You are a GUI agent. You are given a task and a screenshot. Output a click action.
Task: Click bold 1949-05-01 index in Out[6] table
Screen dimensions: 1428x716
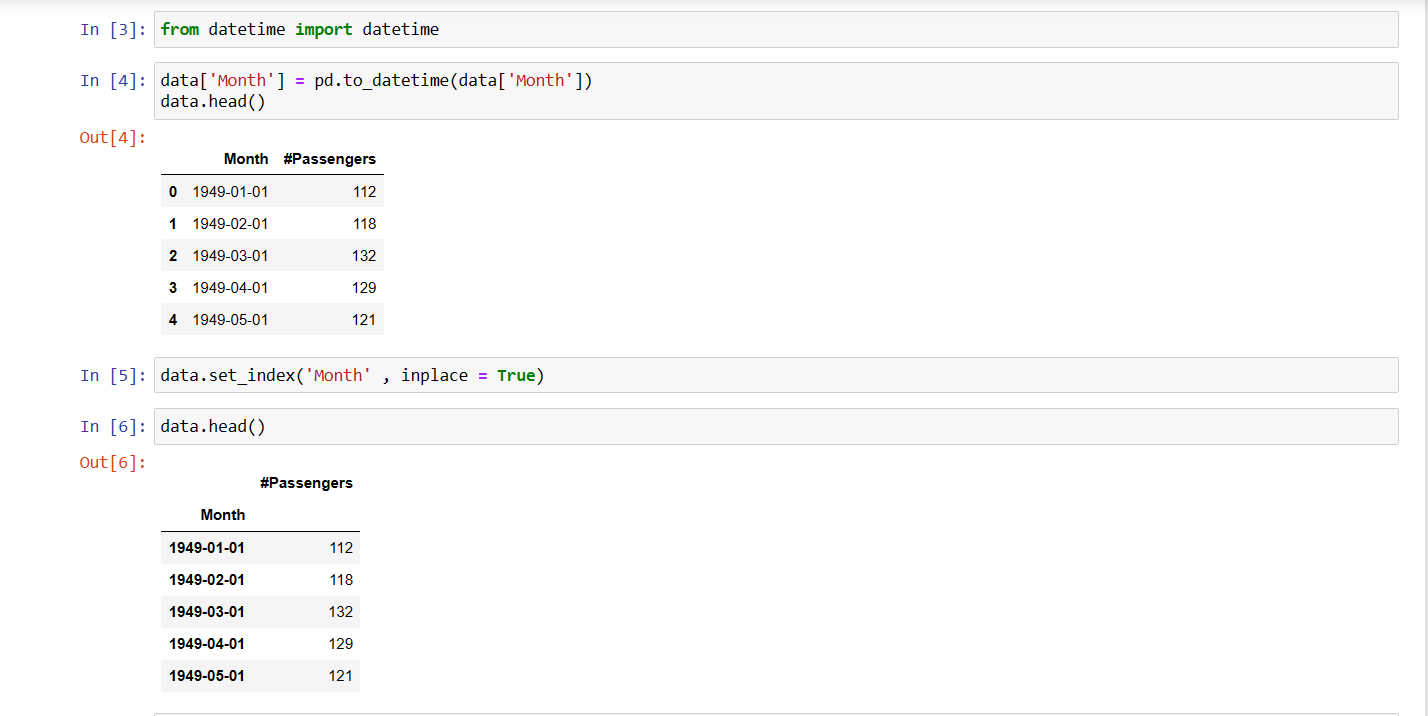click(207, 676)
